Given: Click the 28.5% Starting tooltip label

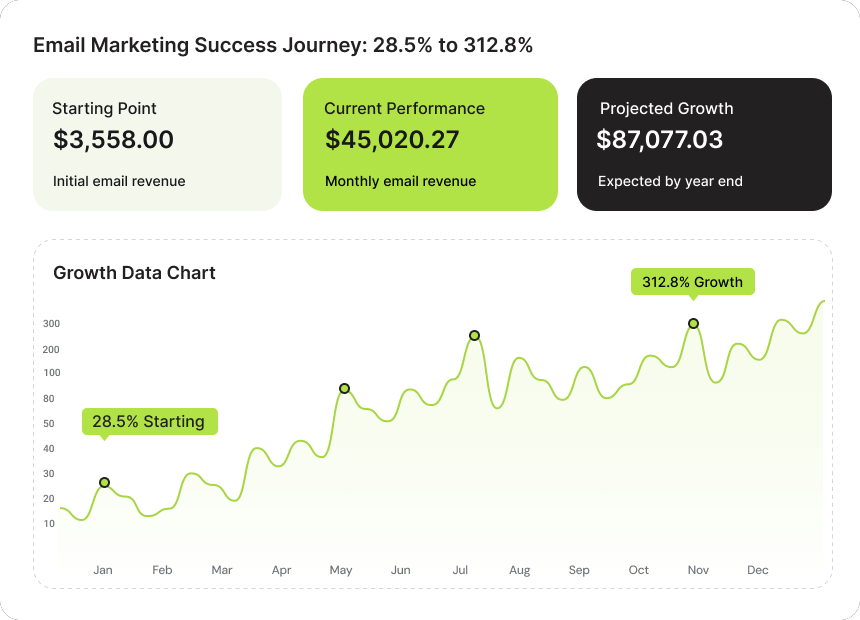Looking at the screenshot, I should 148,421.
